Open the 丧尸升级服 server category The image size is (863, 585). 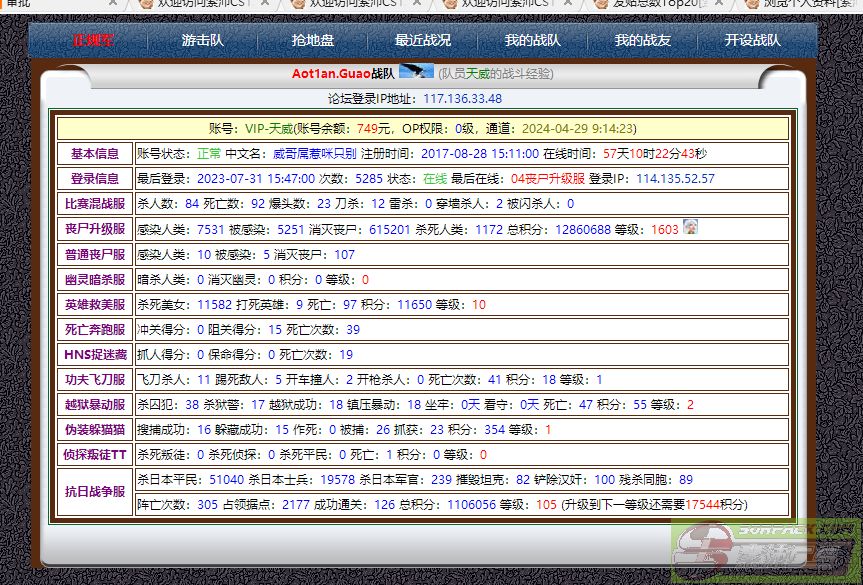[x=95, y=229]
